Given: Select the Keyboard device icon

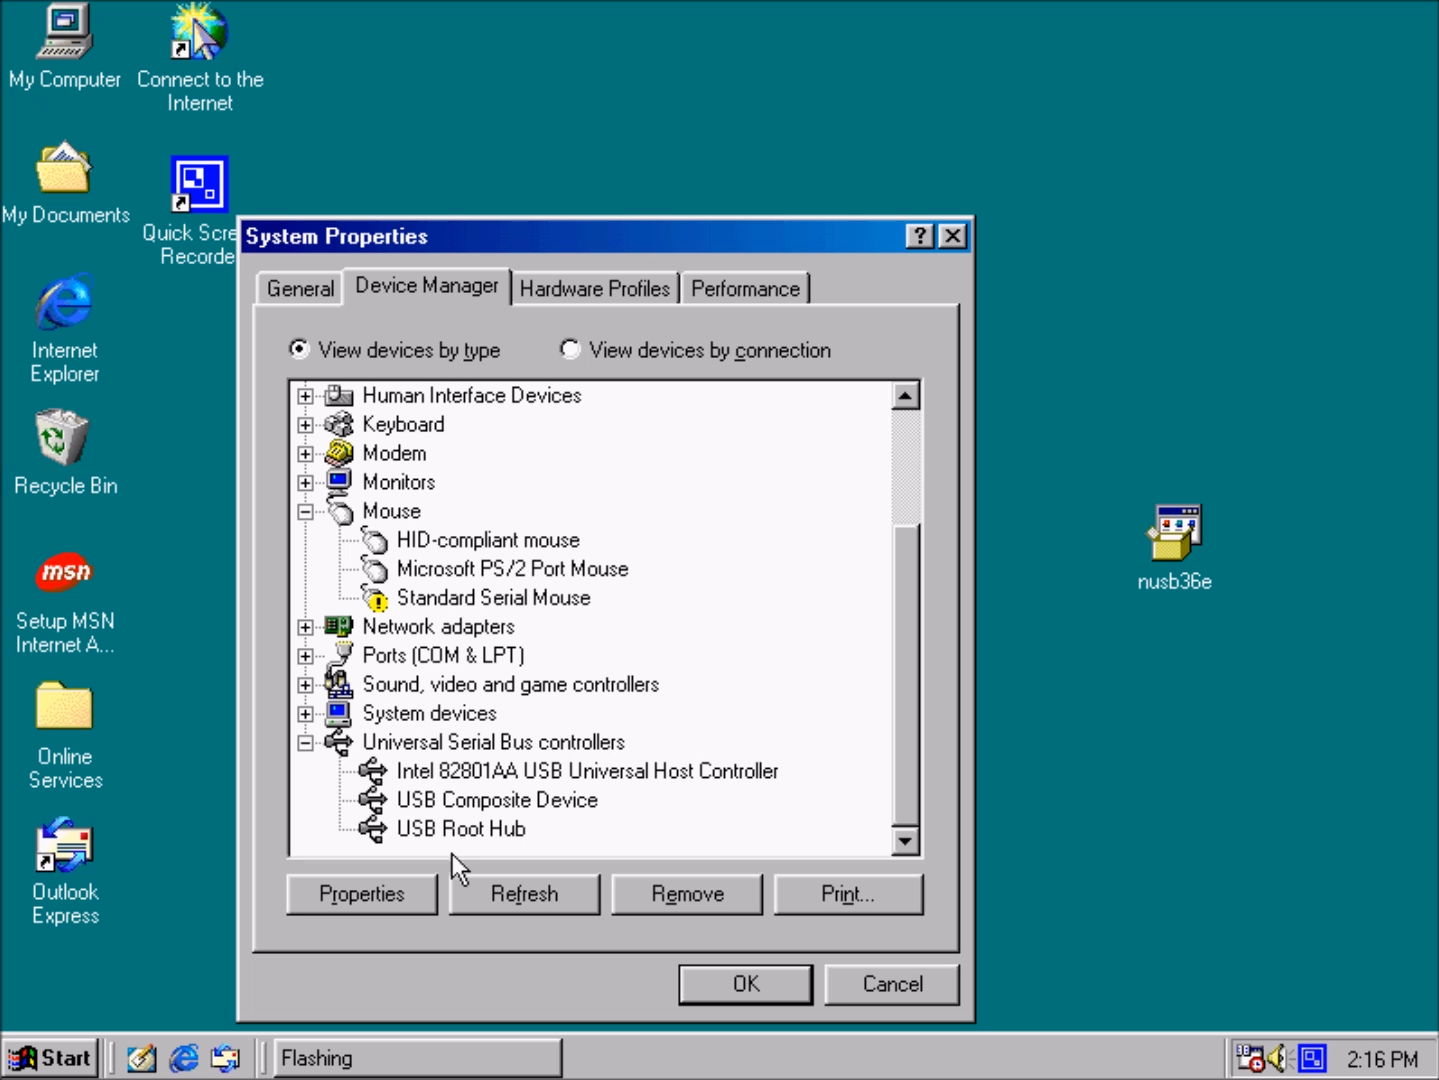Looking at the screenshot, I should pos(339,424).
